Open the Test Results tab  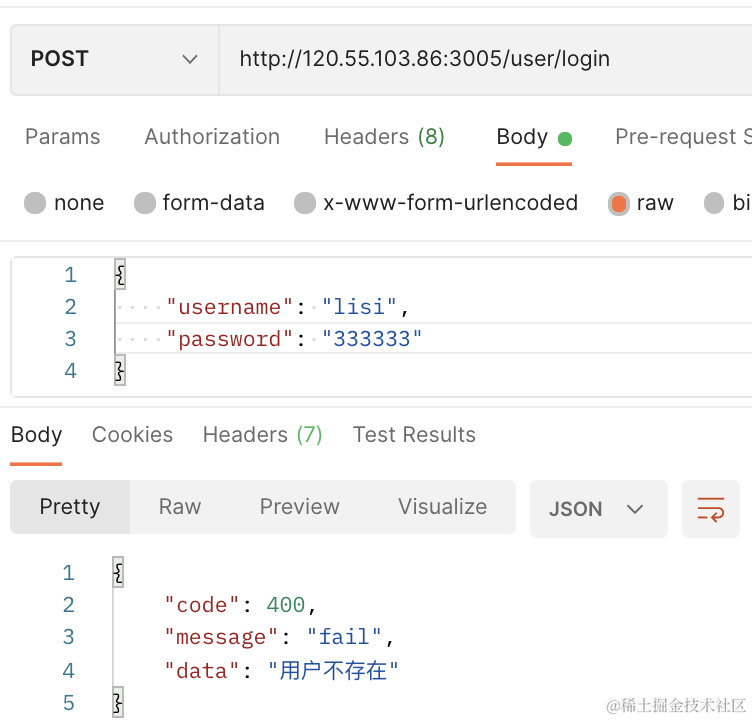[x=414, y=435]
